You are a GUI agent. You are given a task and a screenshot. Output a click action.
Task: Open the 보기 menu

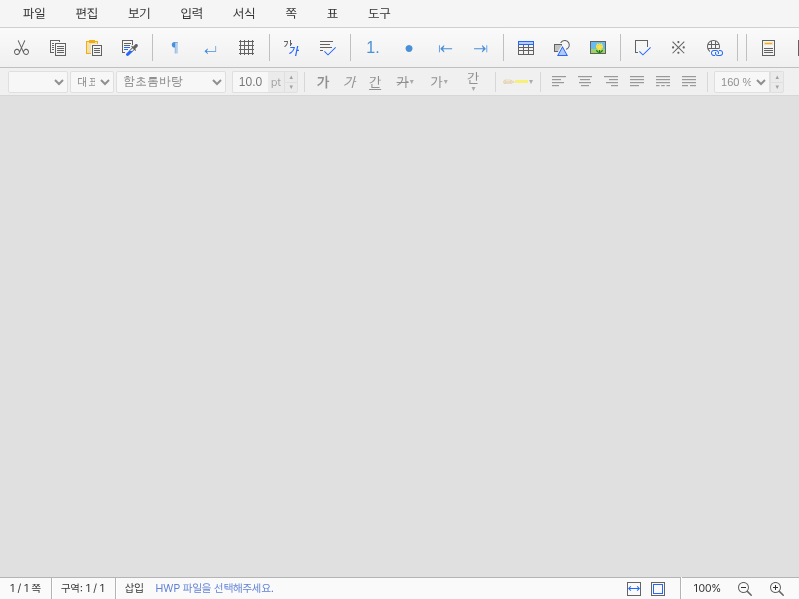pos(139,13)
